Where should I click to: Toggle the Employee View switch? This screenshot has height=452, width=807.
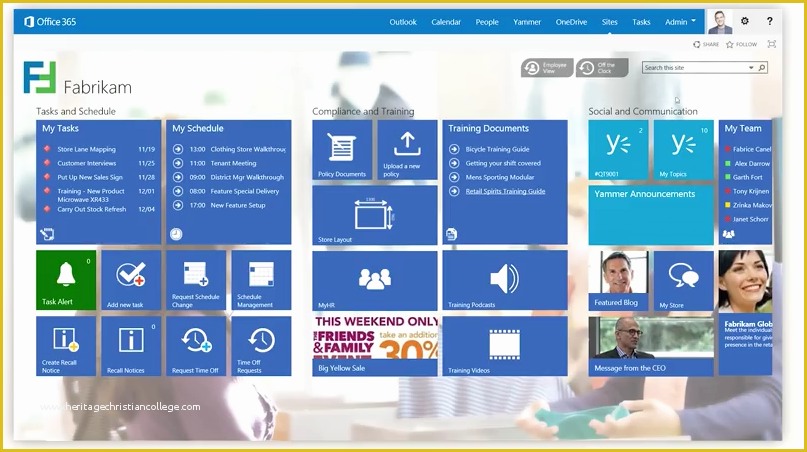[x=547, y=67]
